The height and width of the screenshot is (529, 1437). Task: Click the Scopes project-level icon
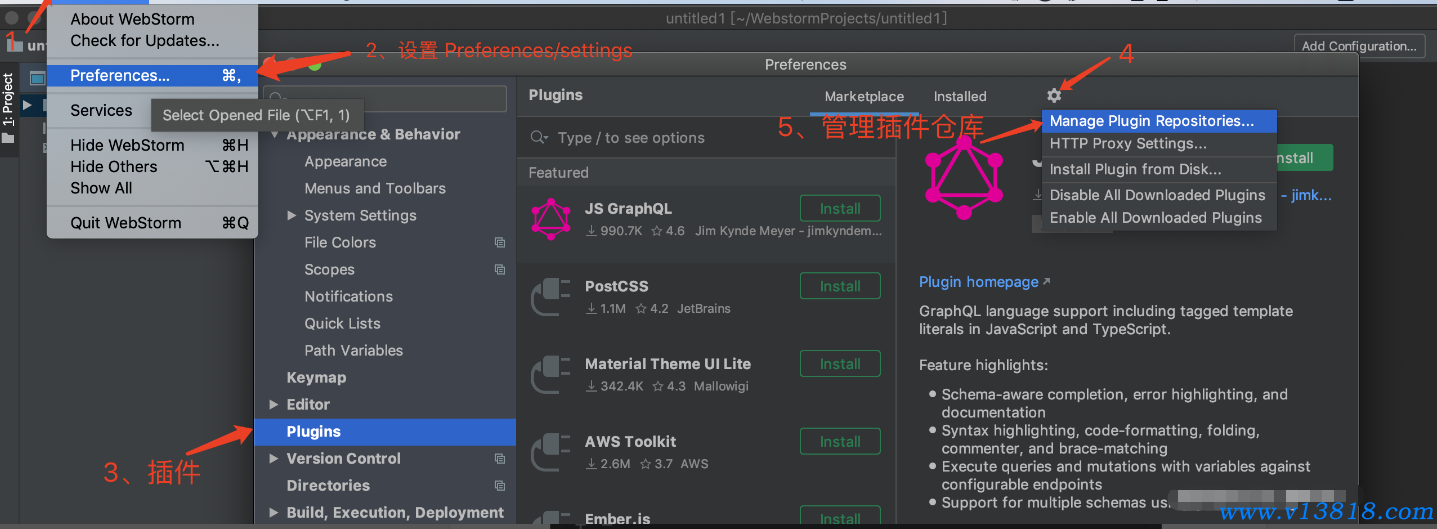click(500, 270)
